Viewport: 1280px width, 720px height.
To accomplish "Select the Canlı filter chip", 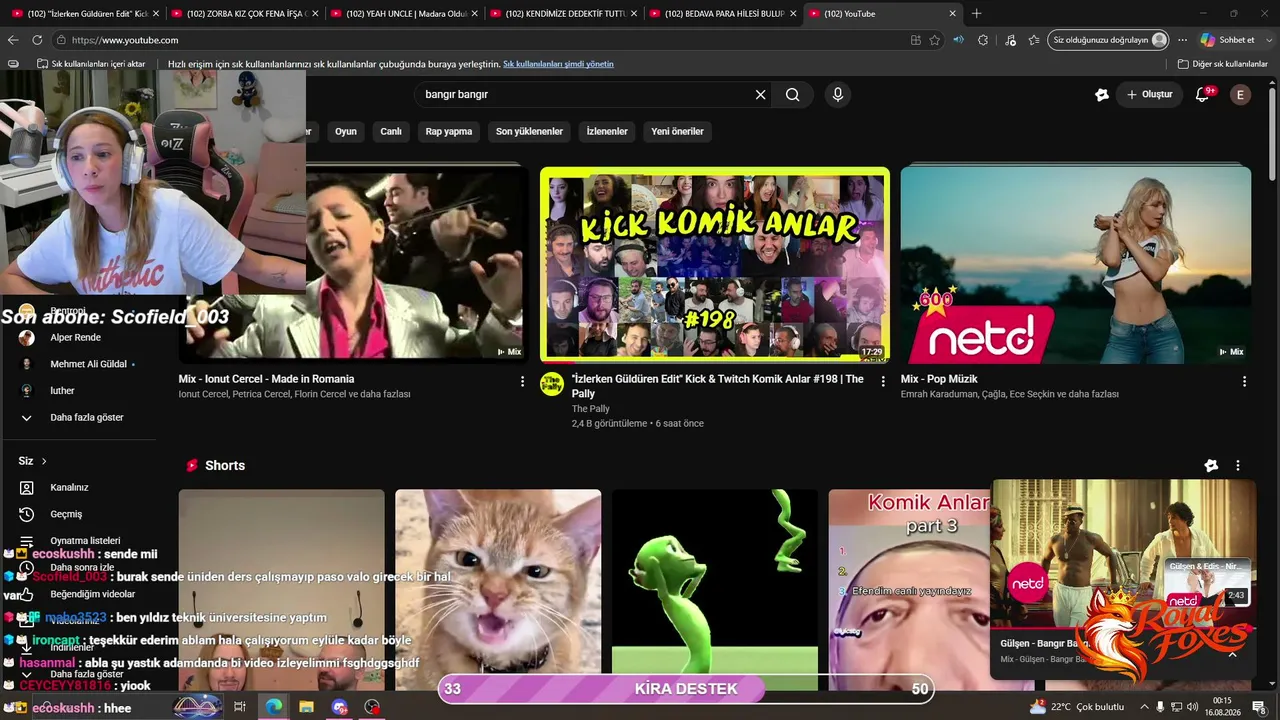I will (391, 131).
